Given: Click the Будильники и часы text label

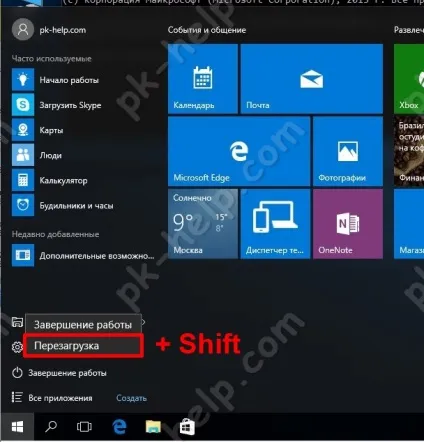Looking at the screenshot, I should tap(76, 206).
